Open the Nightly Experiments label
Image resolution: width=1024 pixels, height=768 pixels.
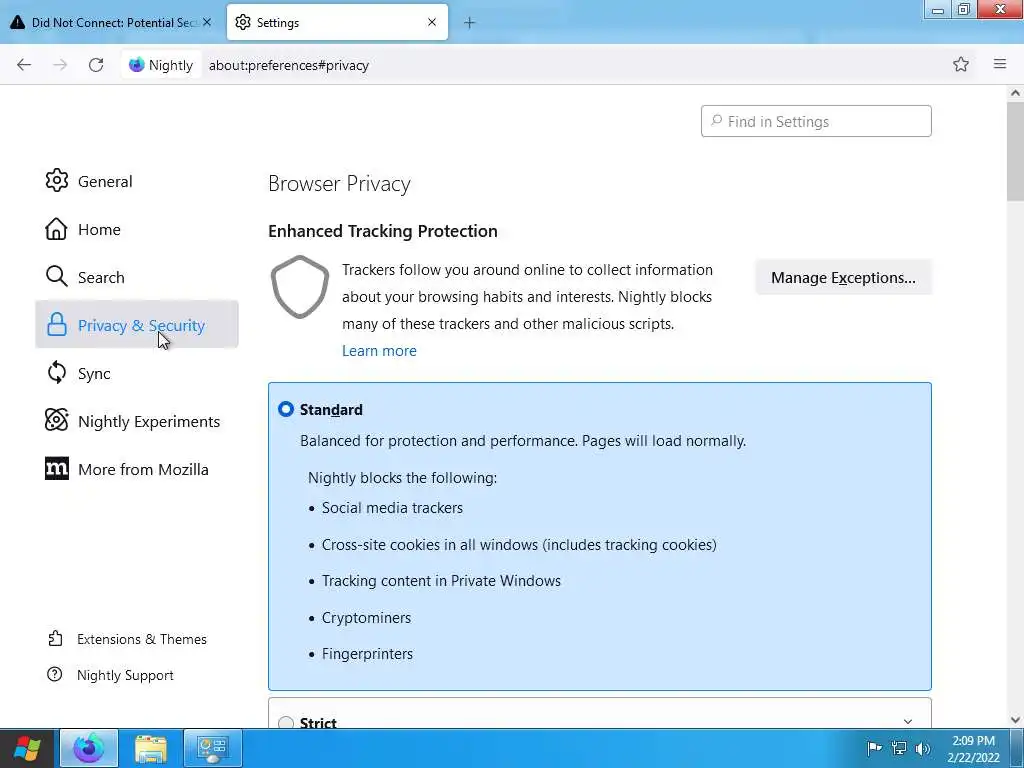149,421
